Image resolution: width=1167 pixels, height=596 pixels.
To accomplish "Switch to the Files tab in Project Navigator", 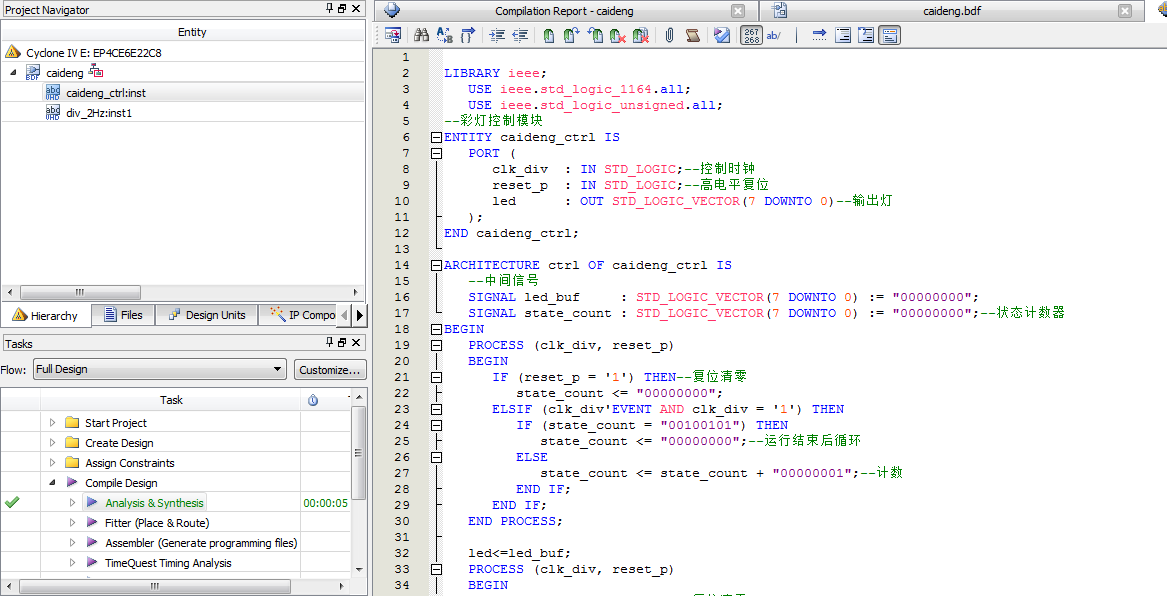I will coord(122,315).
